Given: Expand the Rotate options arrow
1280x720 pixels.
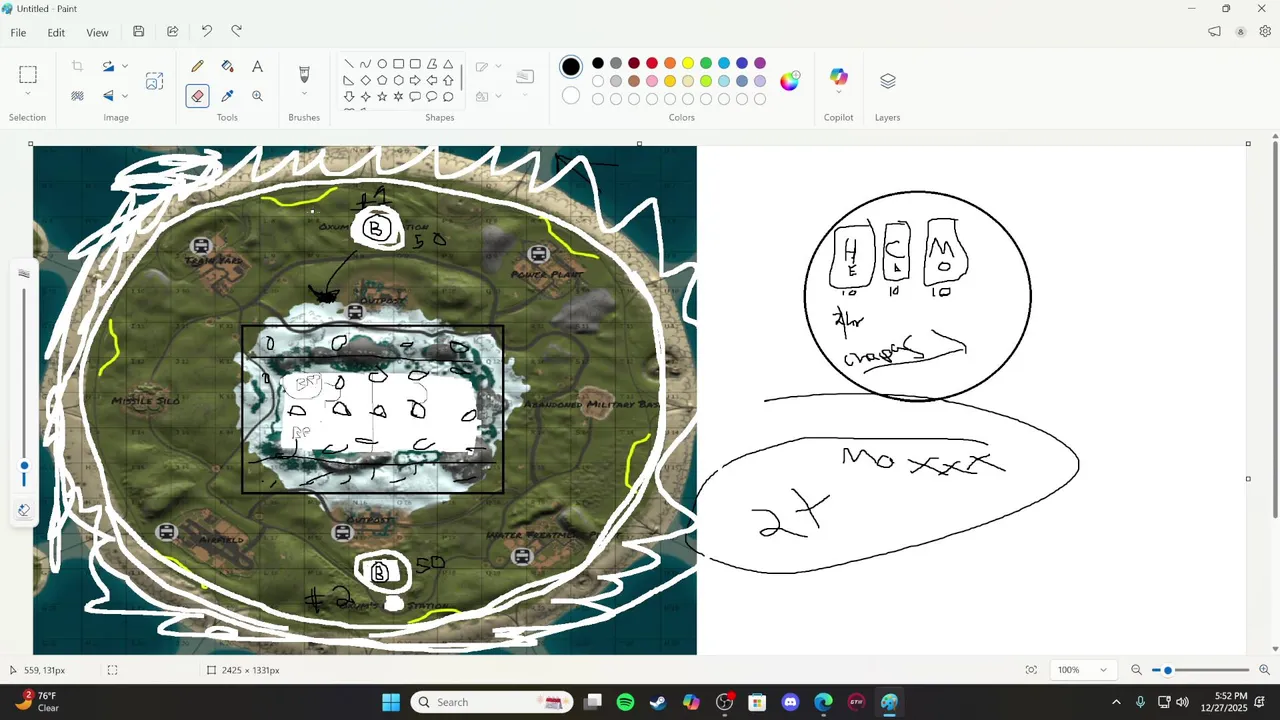Looking at the screenshot, I should 125,66.
